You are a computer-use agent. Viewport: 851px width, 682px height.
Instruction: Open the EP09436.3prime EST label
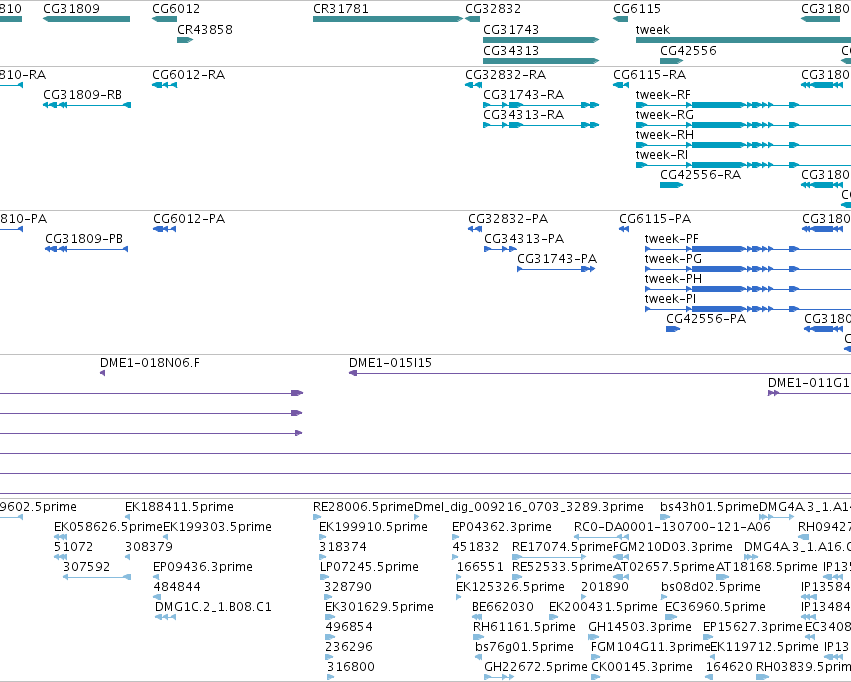[202, 567]
